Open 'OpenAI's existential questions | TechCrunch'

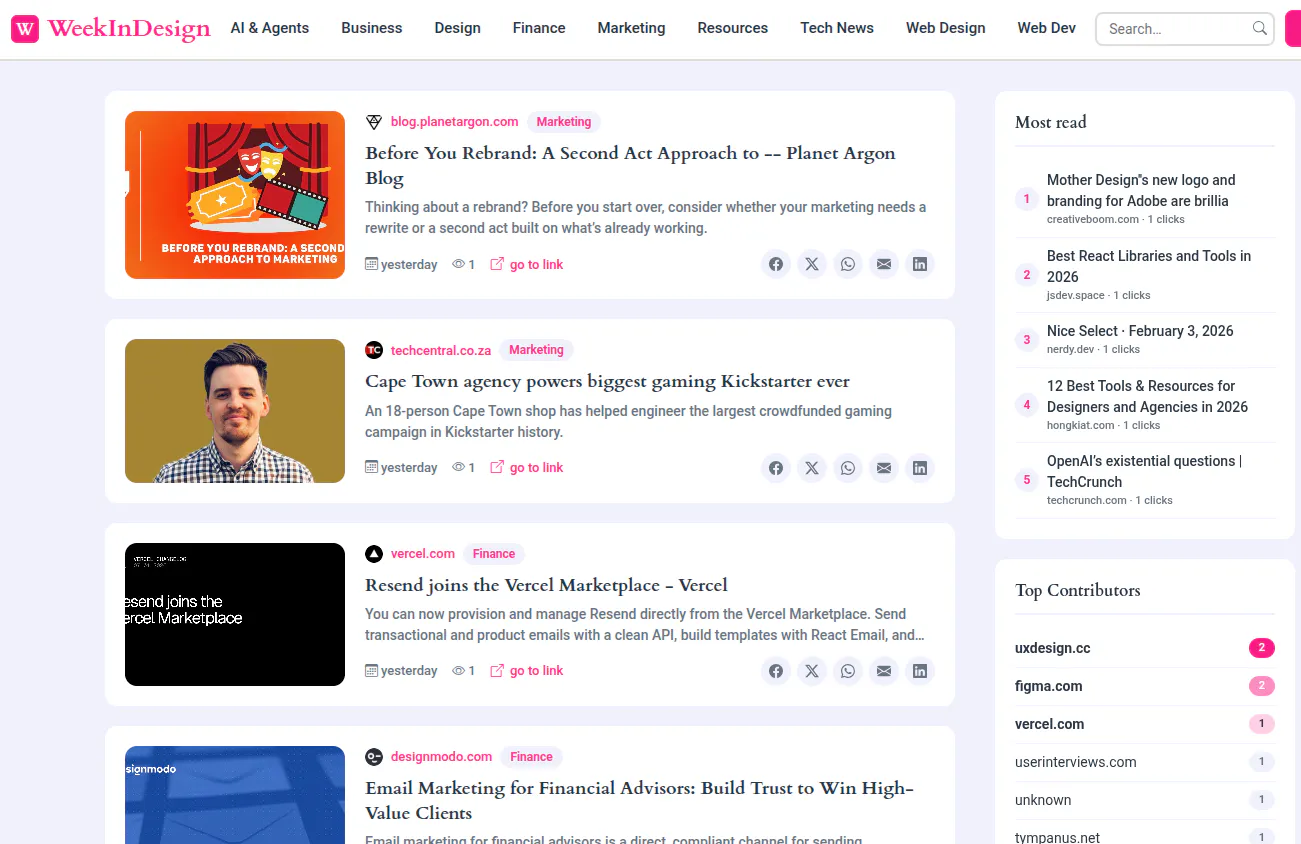pos(1144,471)
